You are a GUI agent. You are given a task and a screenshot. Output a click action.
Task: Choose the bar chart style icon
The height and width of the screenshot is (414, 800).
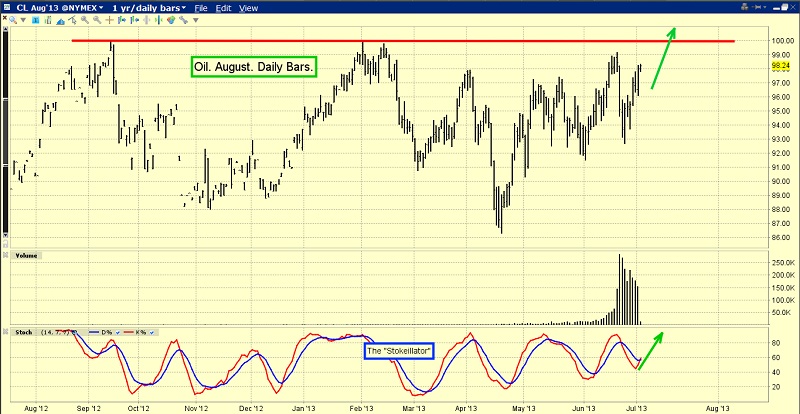[48, 20]
